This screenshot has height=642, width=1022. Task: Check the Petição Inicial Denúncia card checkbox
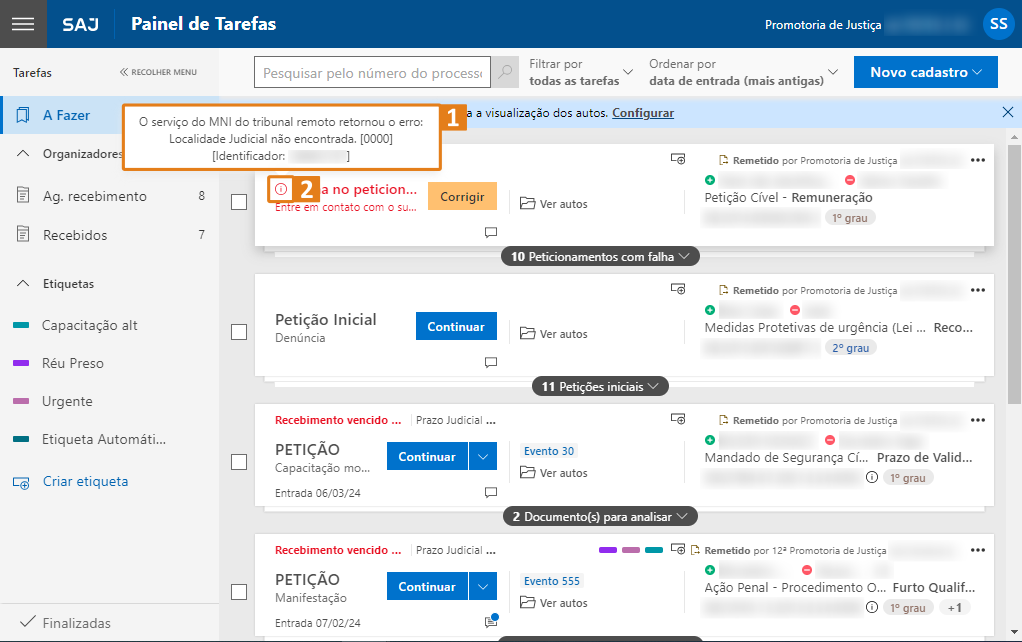coord(239,332)
